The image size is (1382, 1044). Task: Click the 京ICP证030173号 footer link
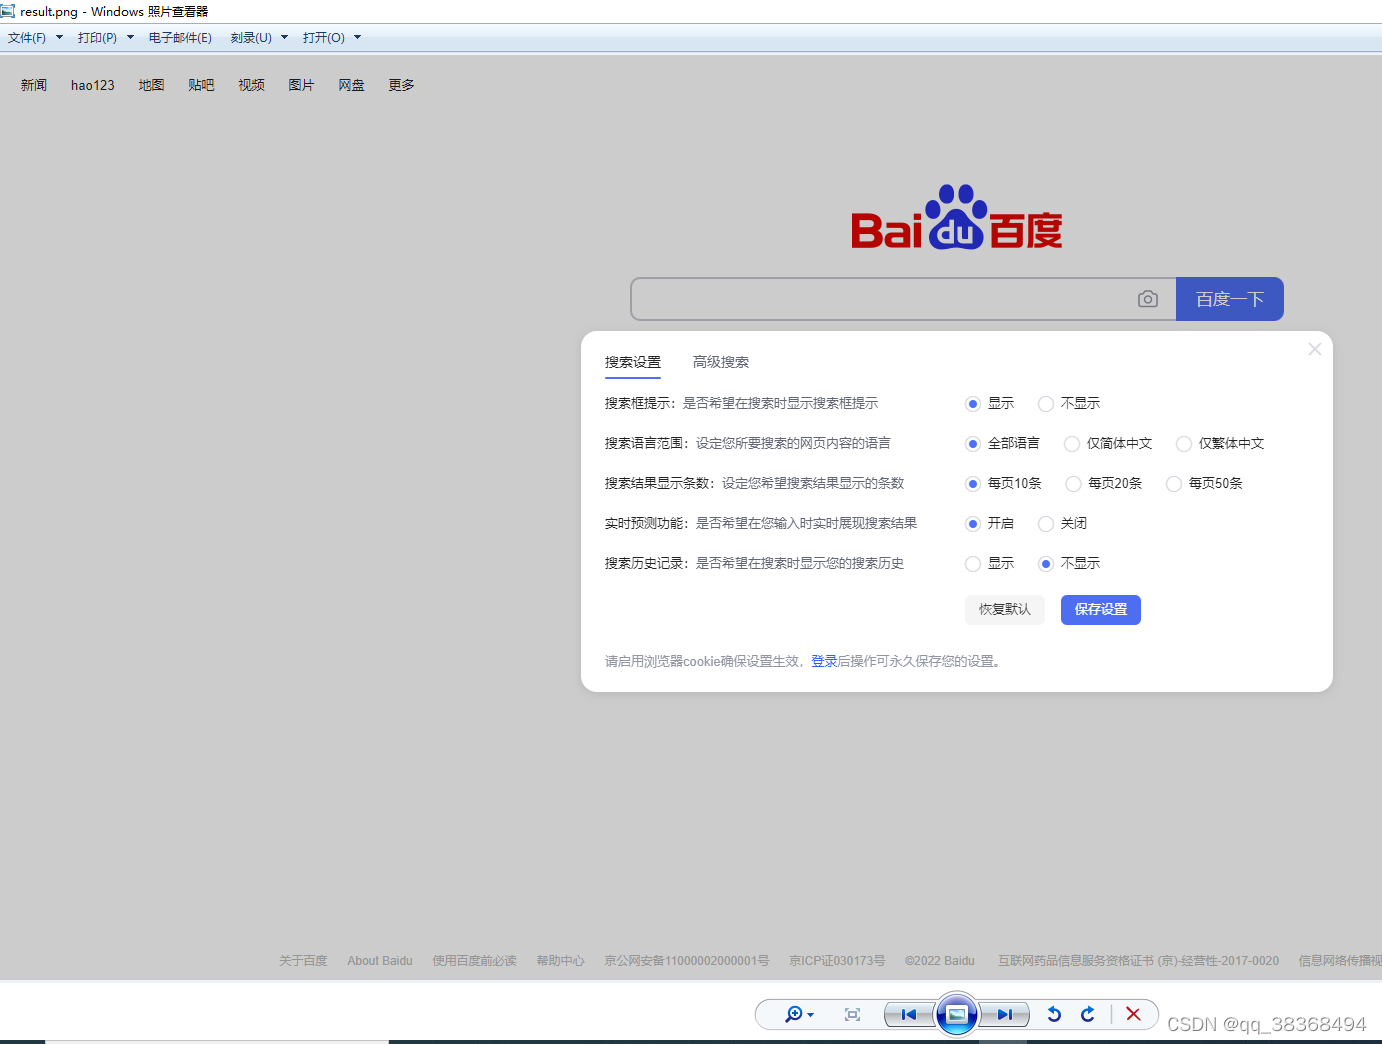(837, 961)
